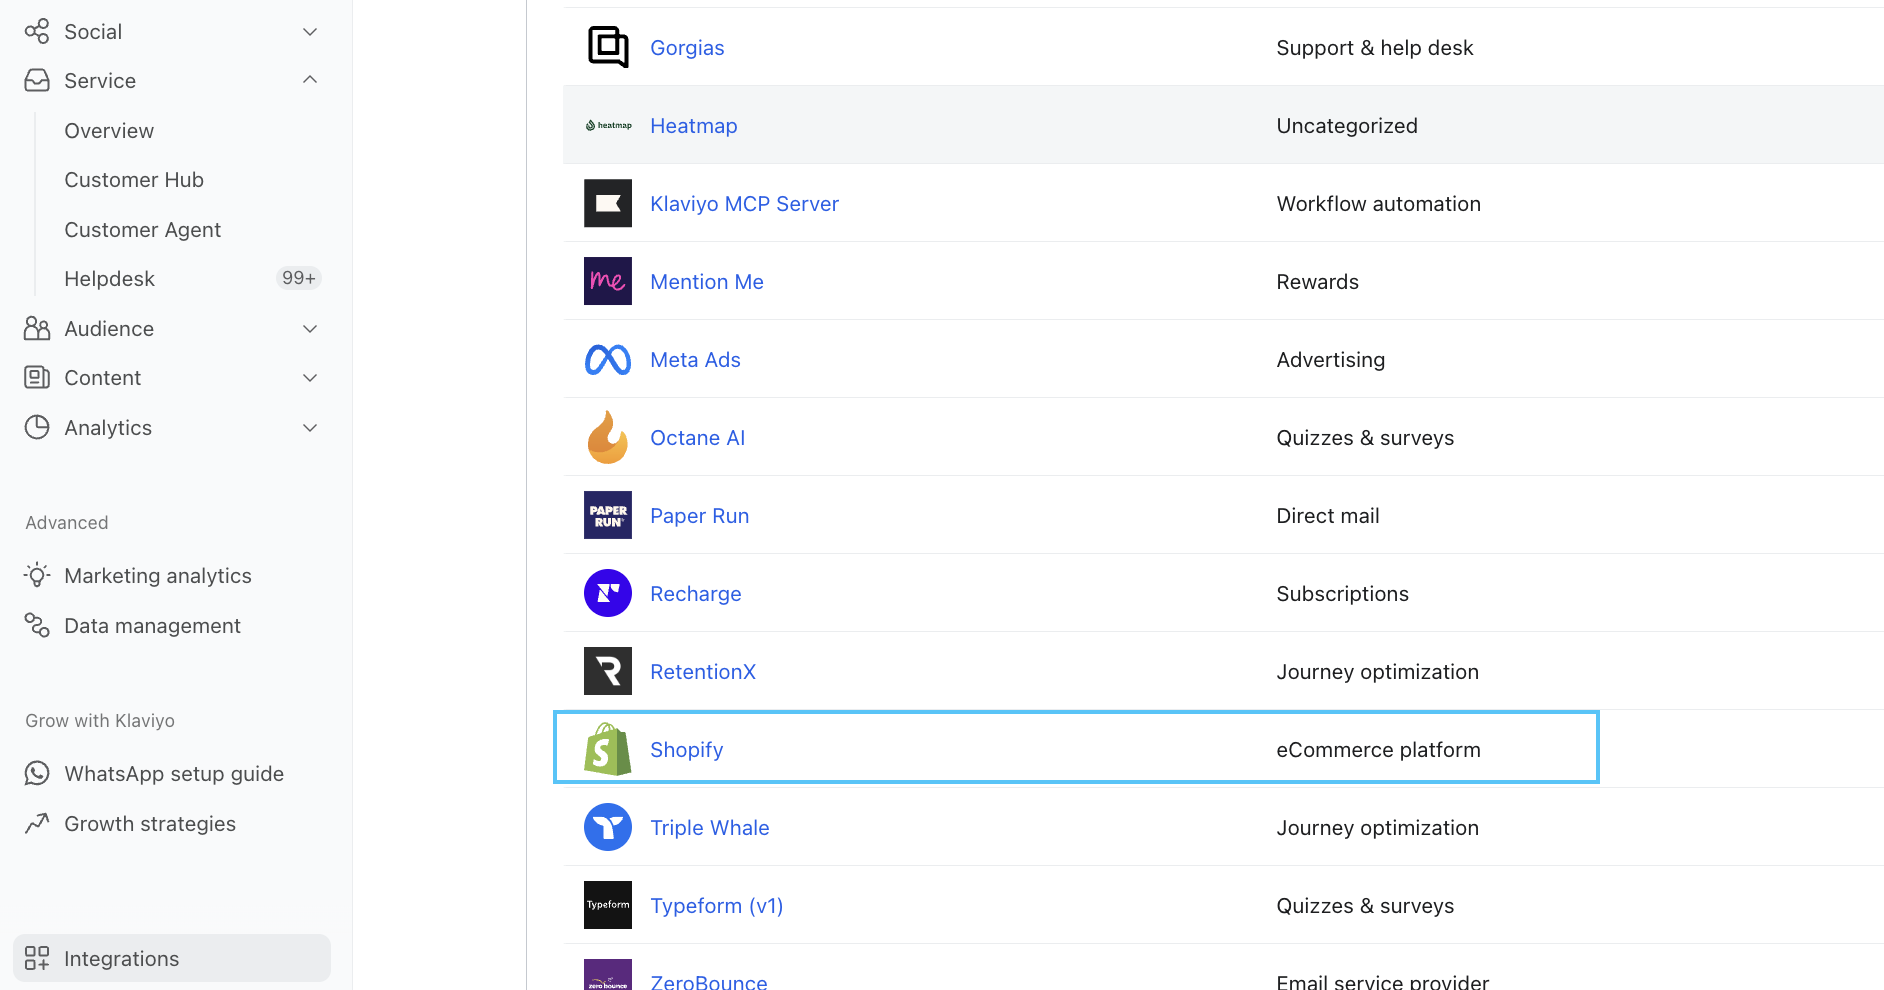The height and width of the screenshot is (990, 1884).
Task: Open the Triple Whale integration link
Action: coord(710,827)
